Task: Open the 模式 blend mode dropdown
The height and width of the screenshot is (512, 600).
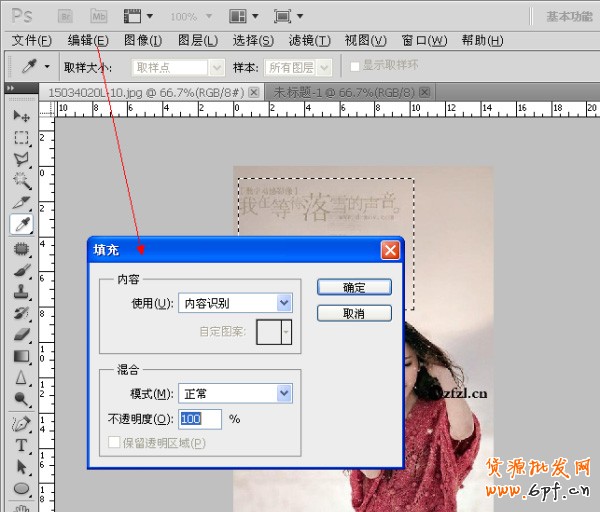Action: tap(235, 394)
